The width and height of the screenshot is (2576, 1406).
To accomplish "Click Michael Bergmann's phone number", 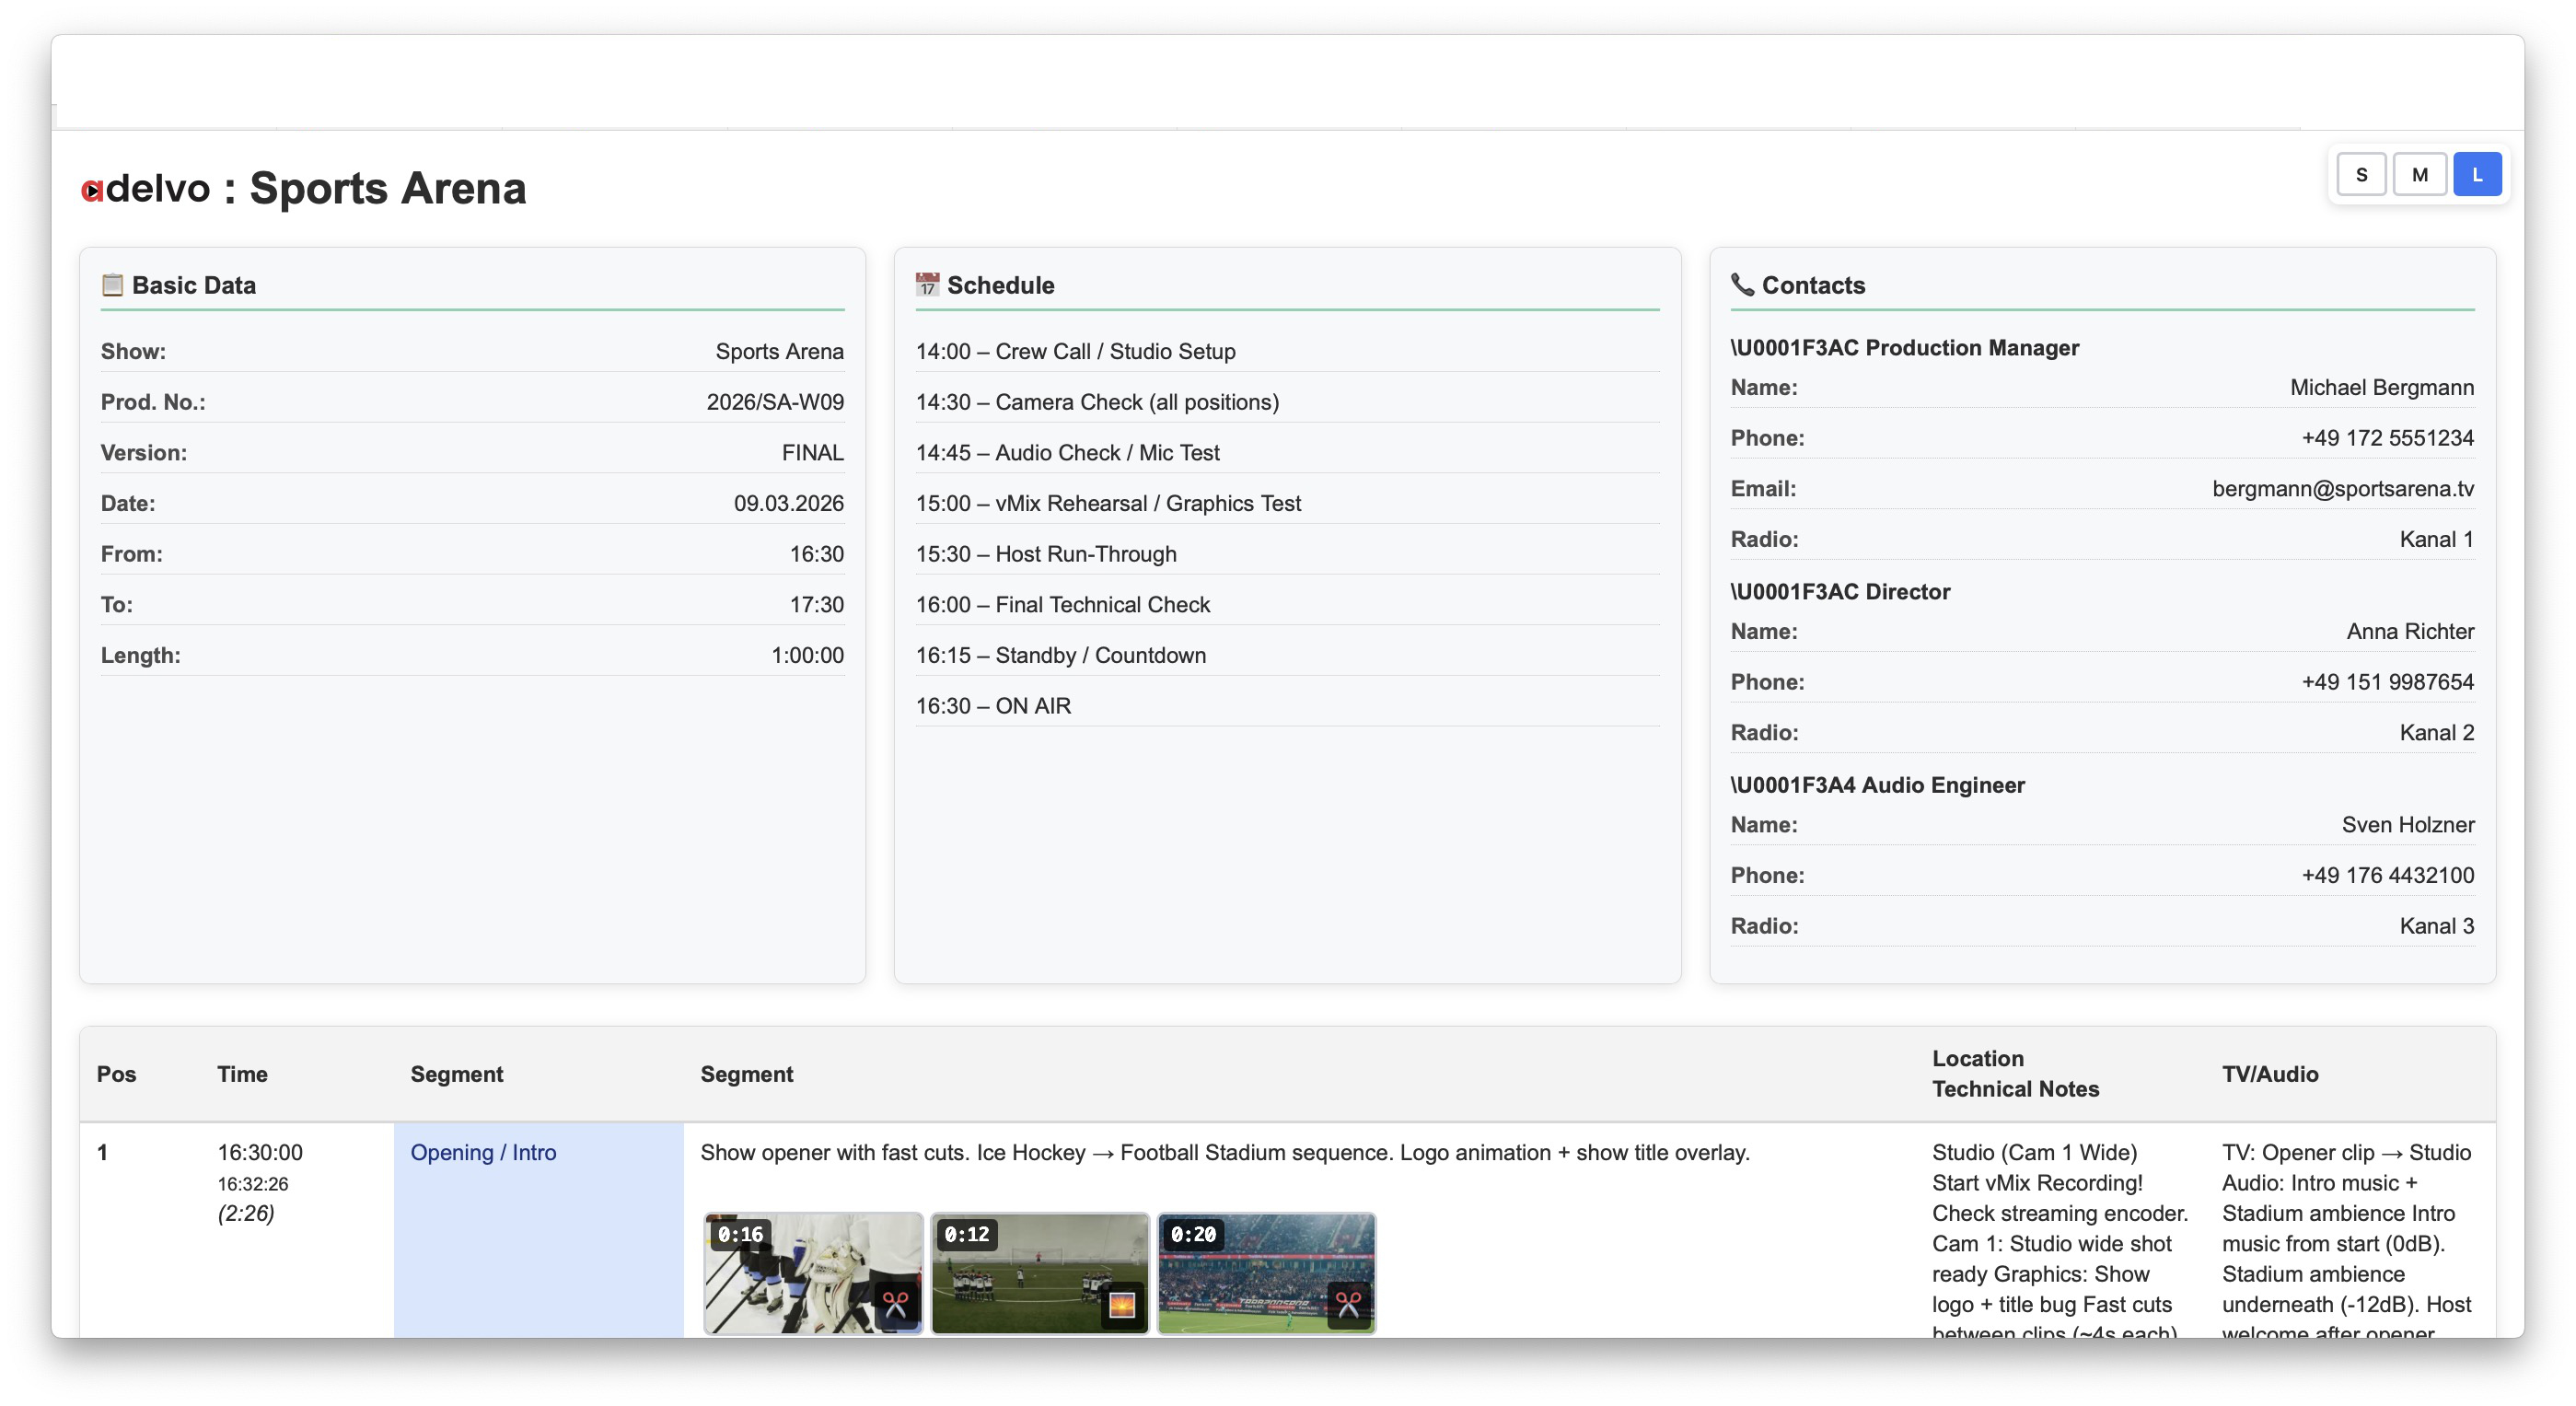I will [x=2387, y=438].
